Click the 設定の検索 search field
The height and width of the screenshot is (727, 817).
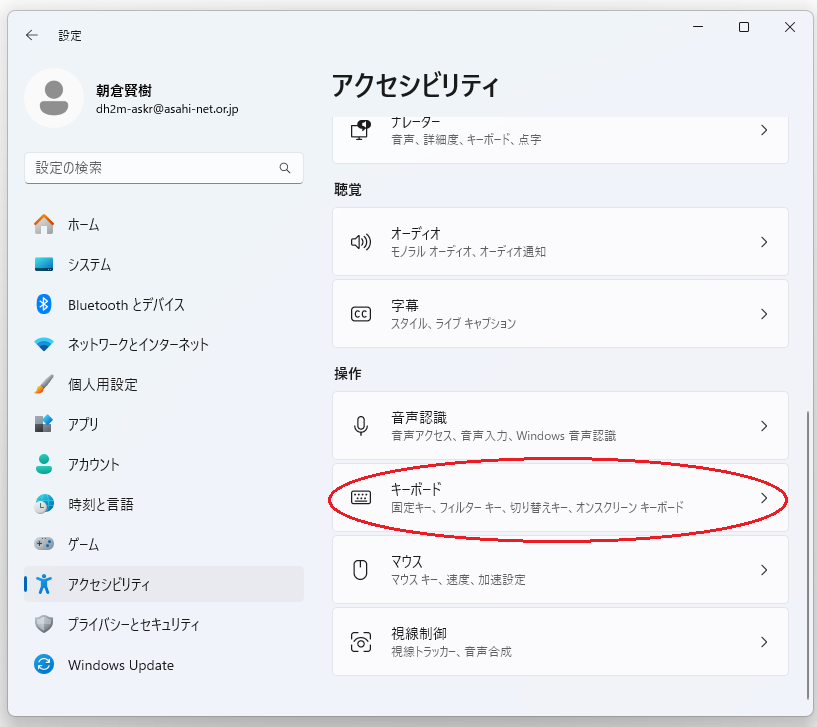164,168
